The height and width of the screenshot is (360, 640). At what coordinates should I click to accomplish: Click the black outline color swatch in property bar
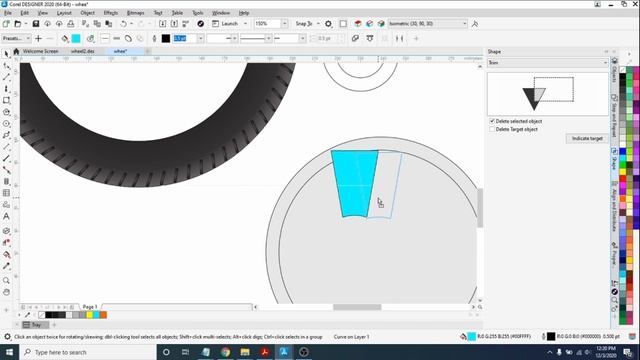pyautogui.click(x=166, y=38)
